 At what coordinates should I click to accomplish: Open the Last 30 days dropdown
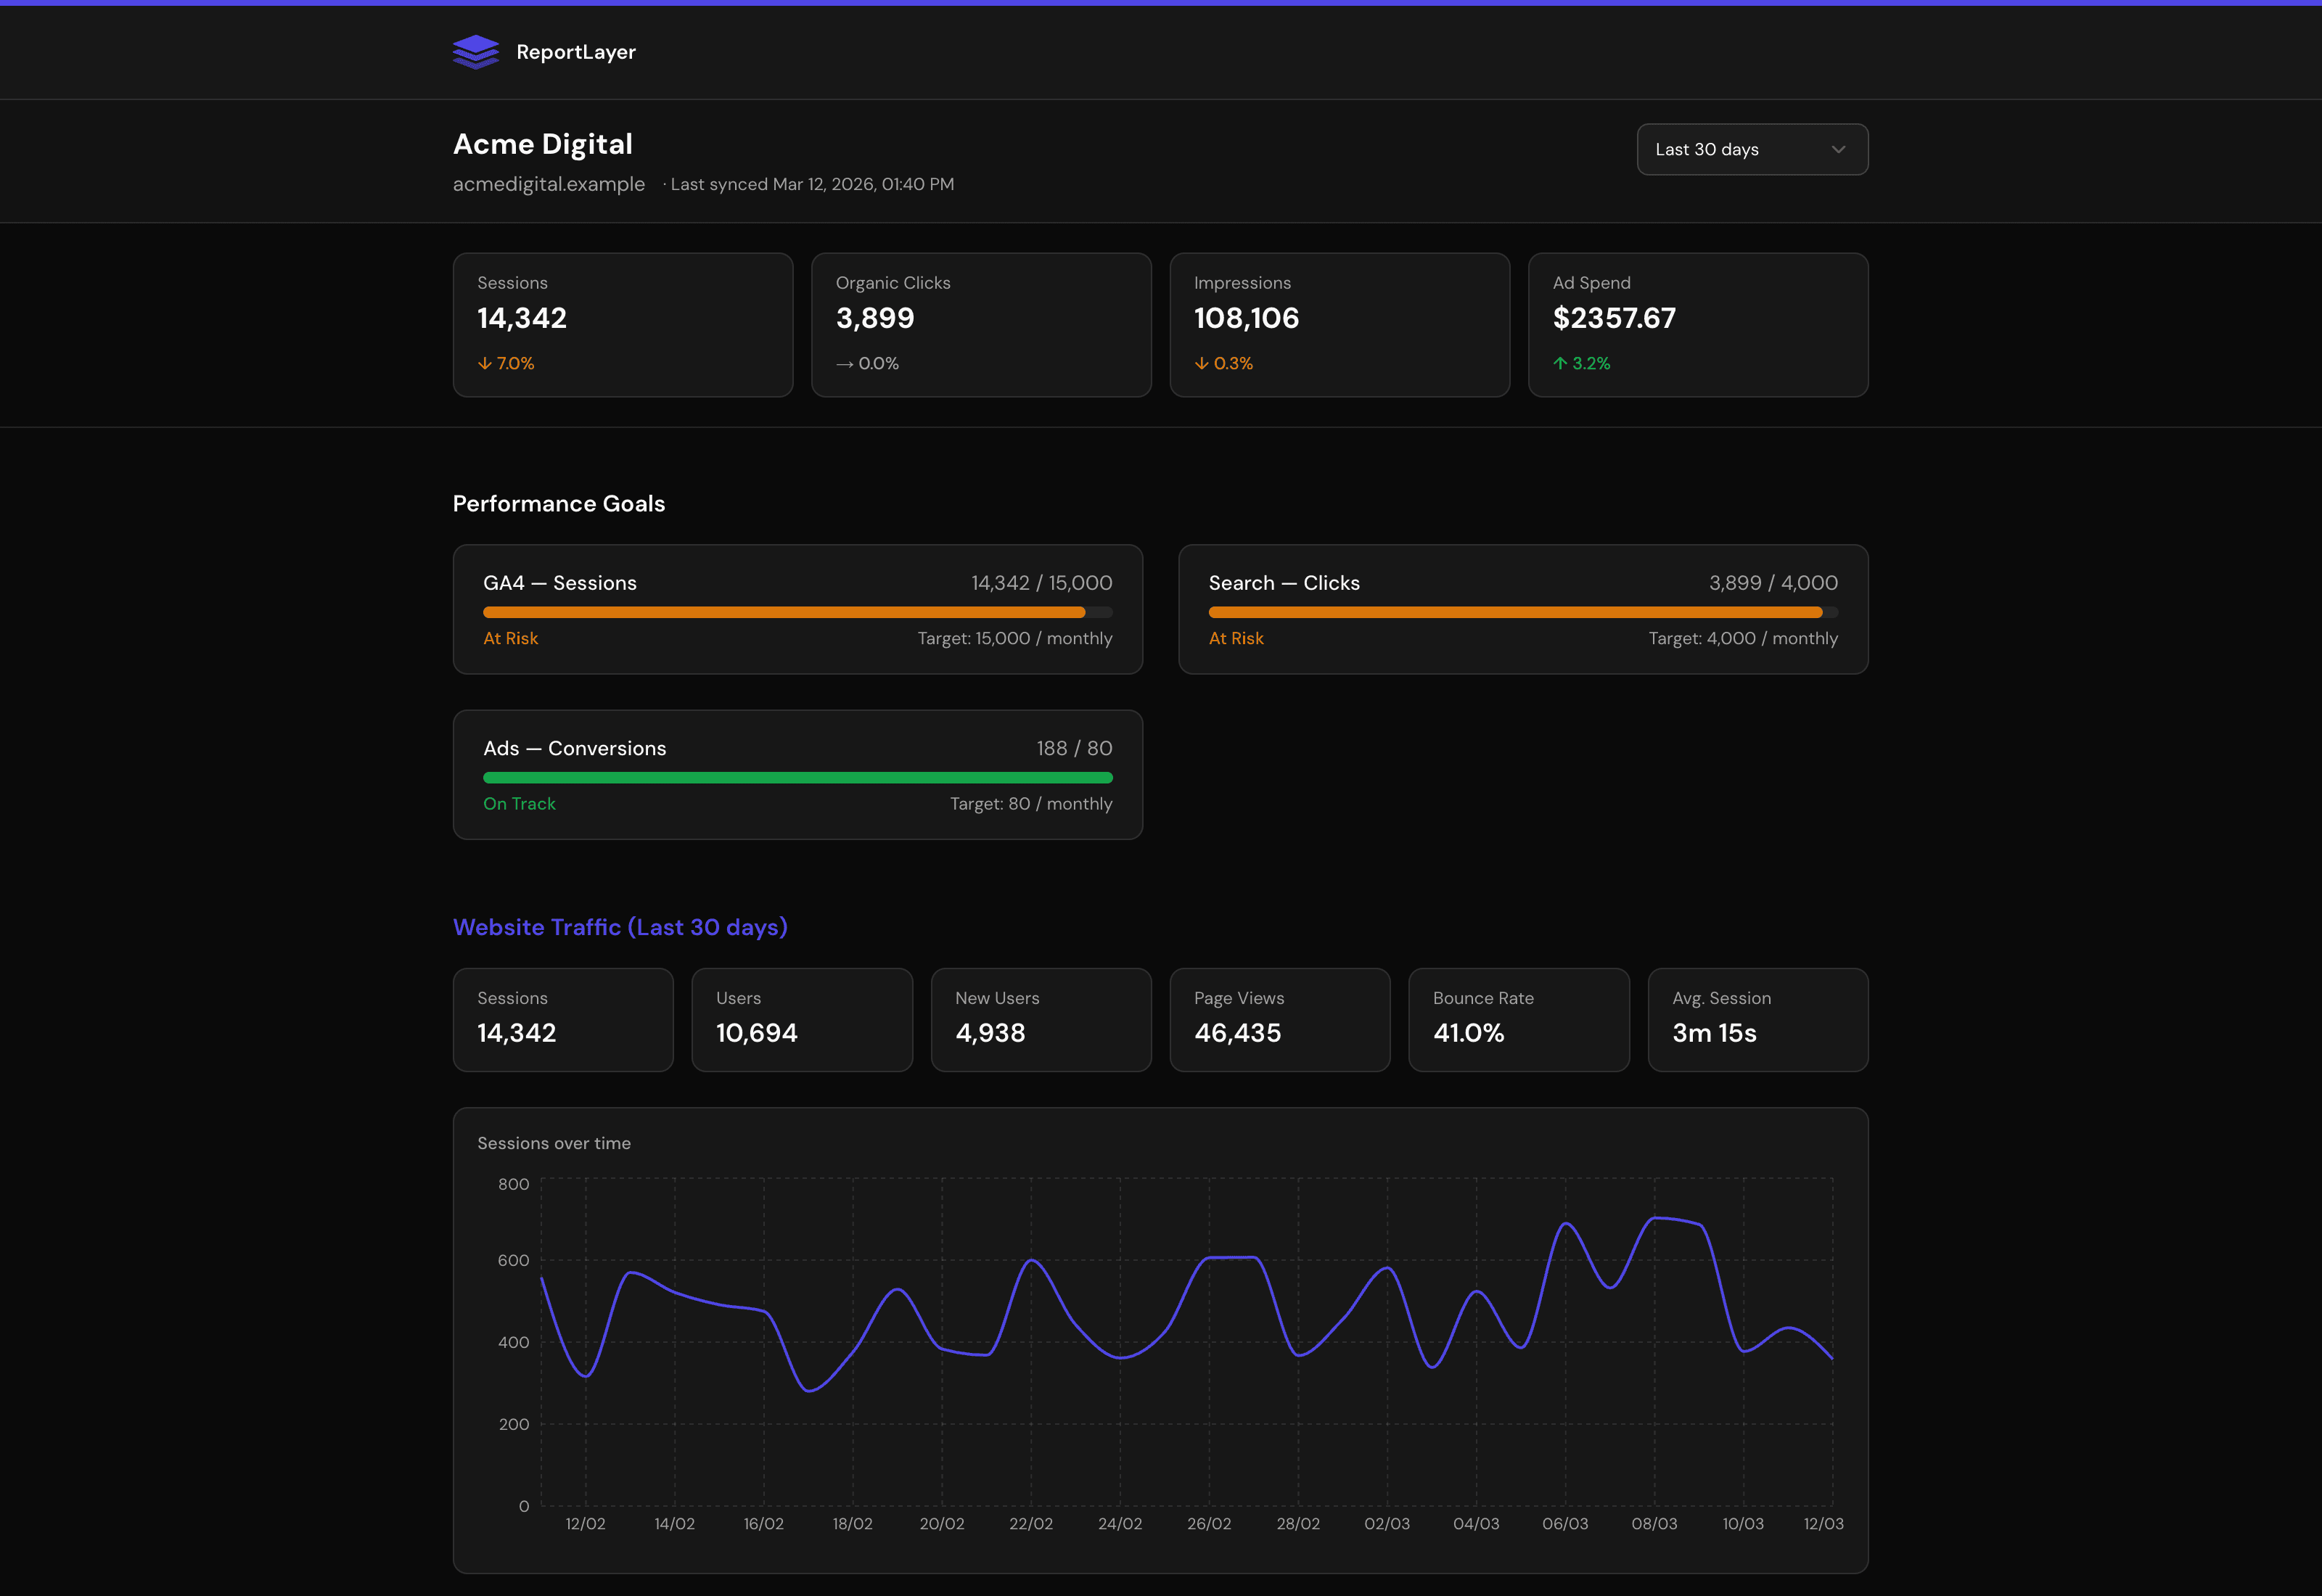[1752, 149]
